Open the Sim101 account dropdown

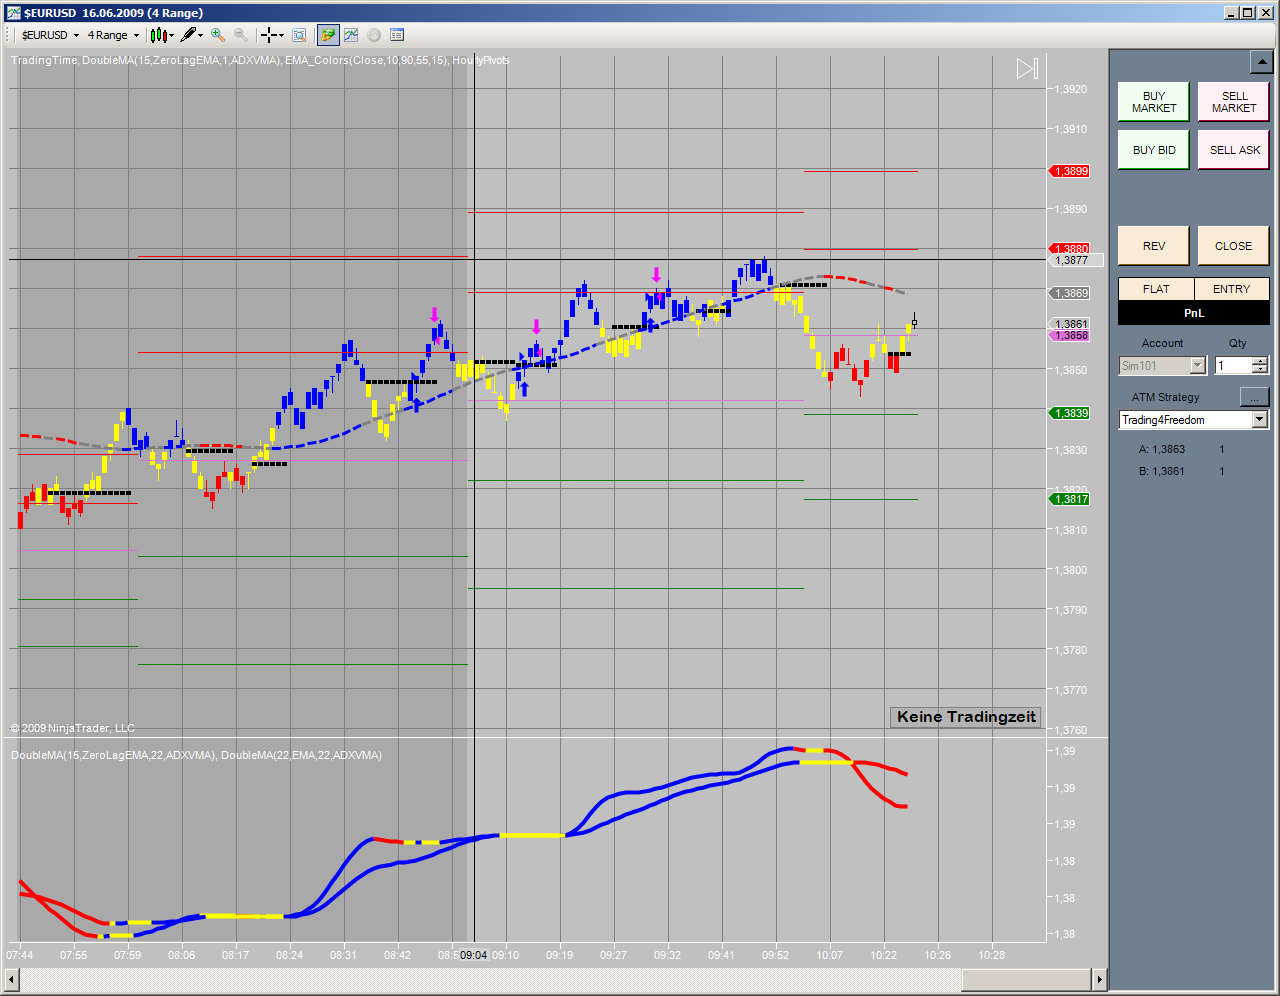click(1163, 366)
